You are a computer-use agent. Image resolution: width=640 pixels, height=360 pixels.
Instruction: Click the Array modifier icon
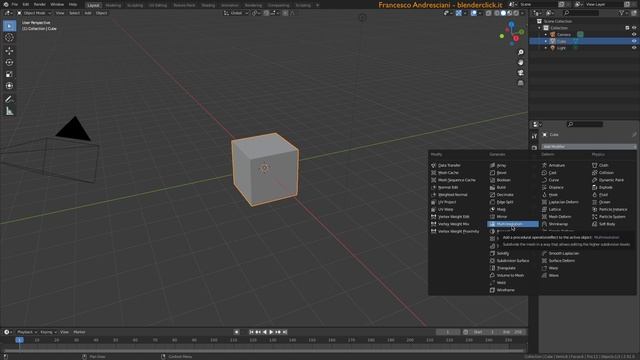[x=492, y=165]
